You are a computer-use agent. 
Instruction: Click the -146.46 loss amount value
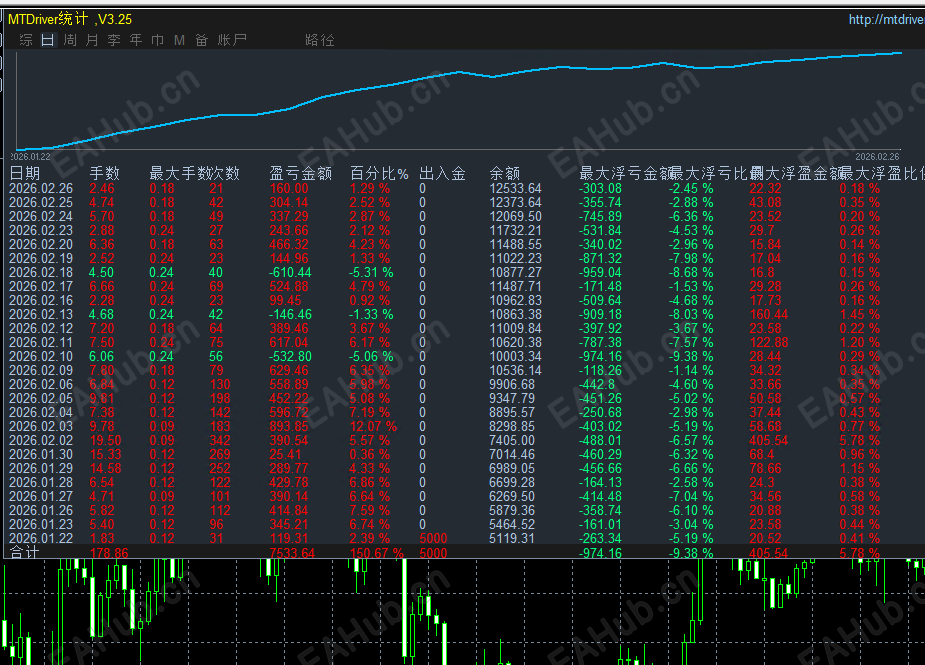point(290,315)
